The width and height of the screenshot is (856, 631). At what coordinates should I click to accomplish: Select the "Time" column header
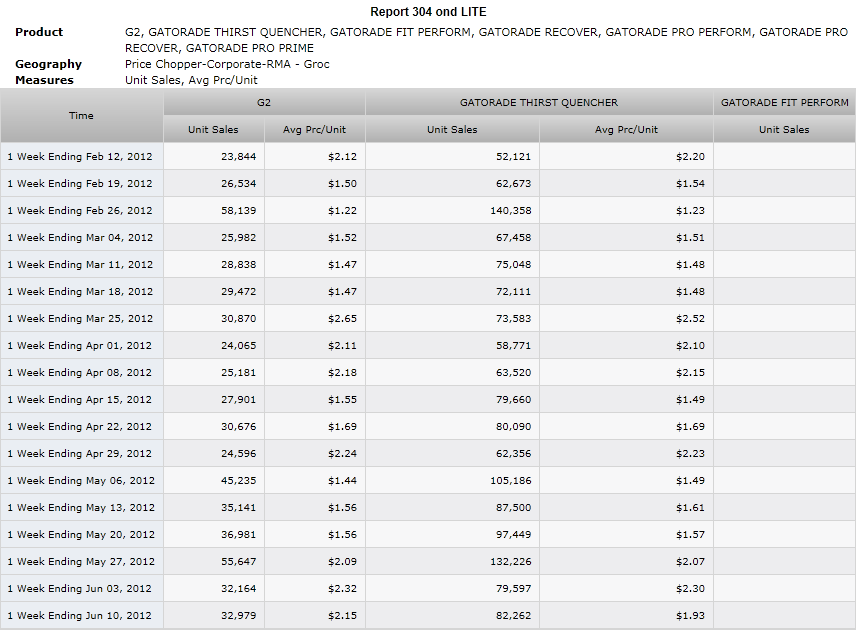81,116
